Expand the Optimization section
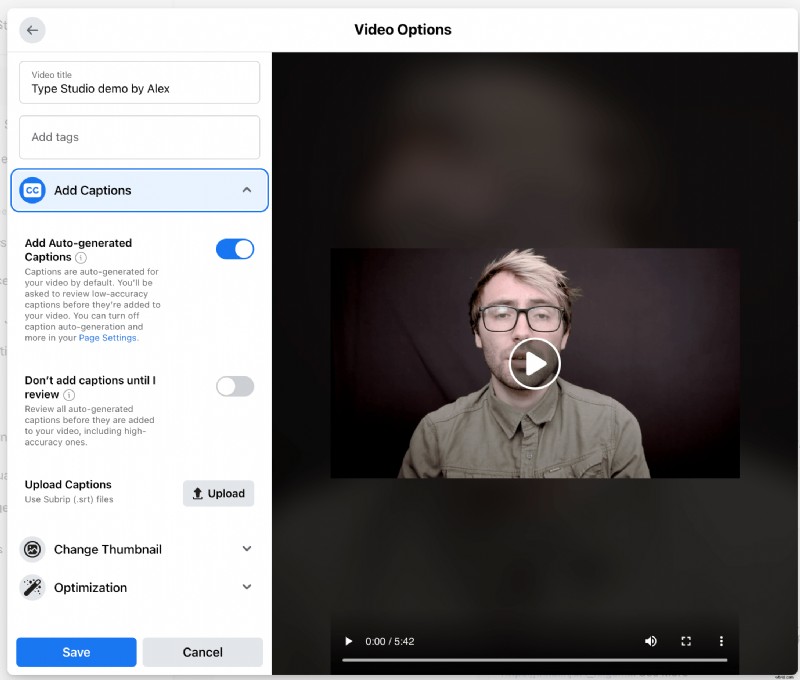Screen dimensions: 800x680 (247, 587)
